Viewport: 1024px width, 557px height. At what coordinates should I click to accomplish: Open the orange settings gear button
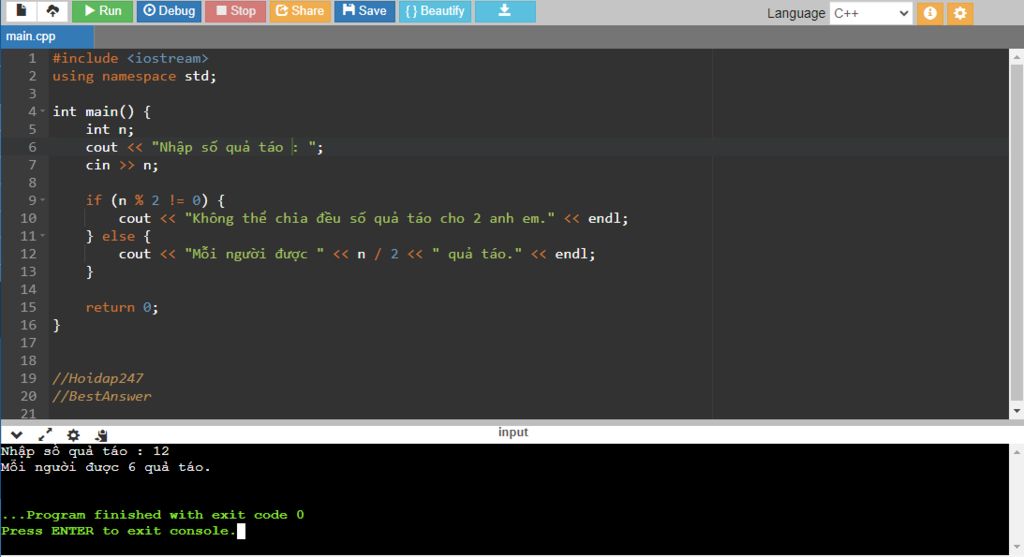(960, 13)
